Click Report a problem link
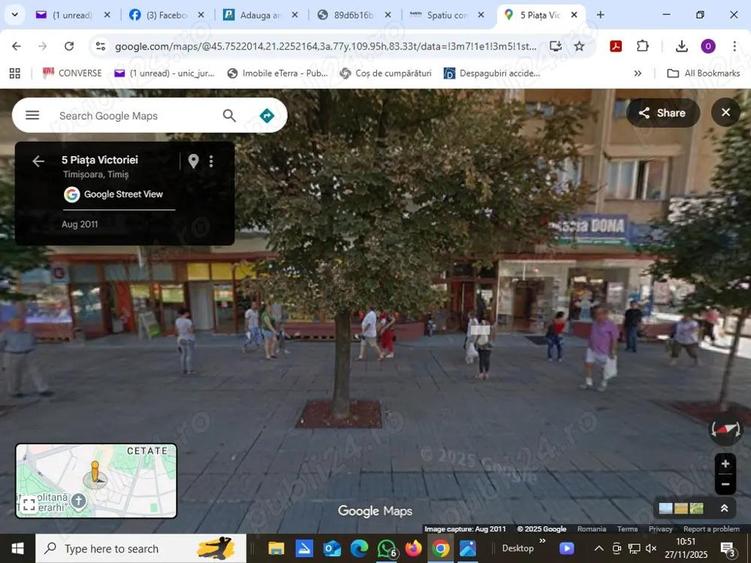751x563 pixels. click(x=711, y=529)
